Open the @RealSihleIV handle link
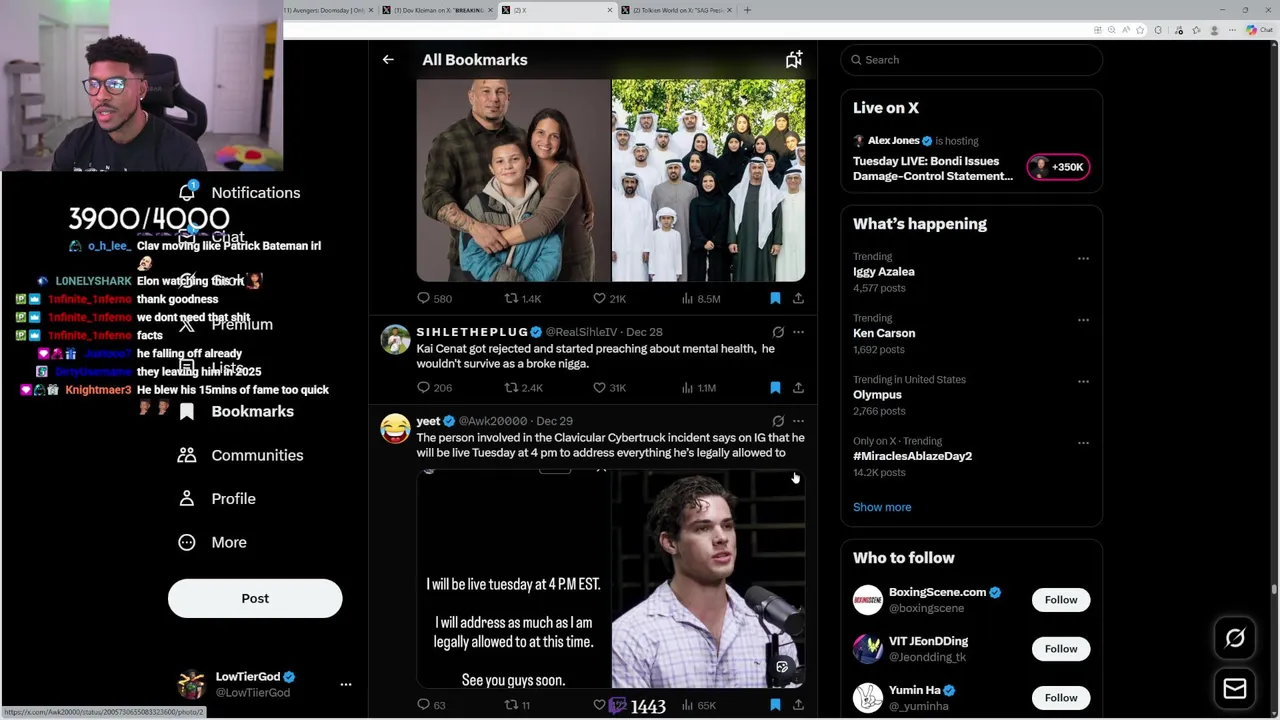The image size is (1280, 720). [581, 332]
